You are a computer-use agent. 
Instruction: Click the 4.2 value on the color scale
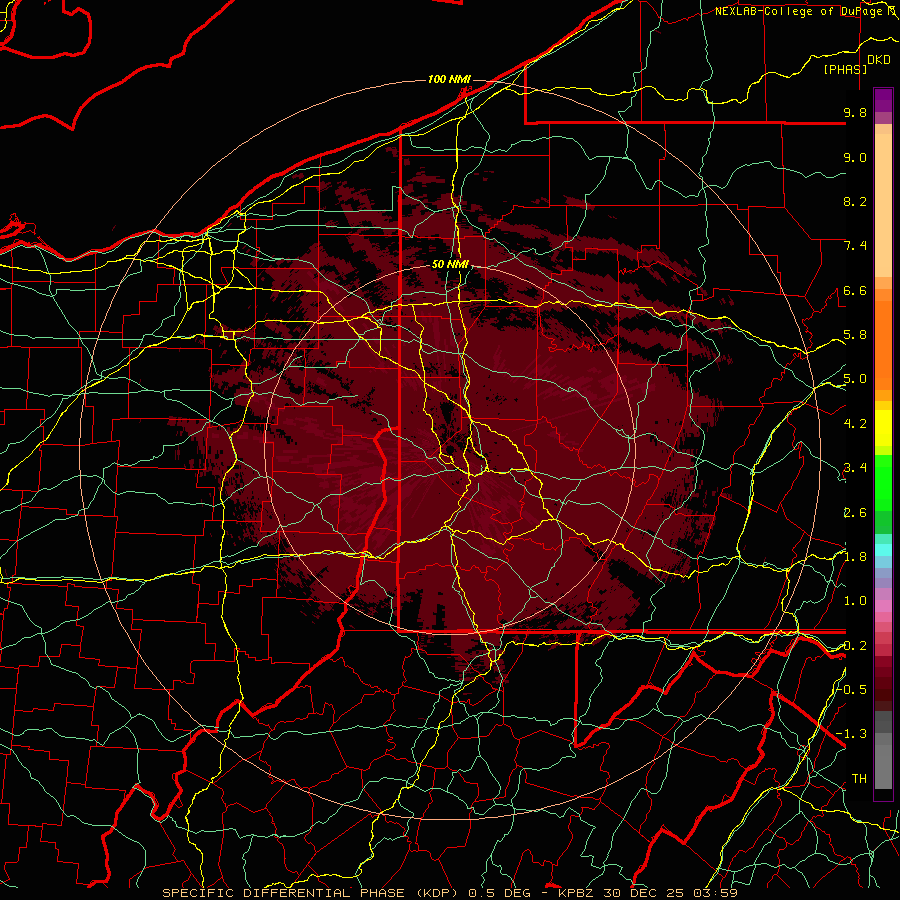[855, 424]
